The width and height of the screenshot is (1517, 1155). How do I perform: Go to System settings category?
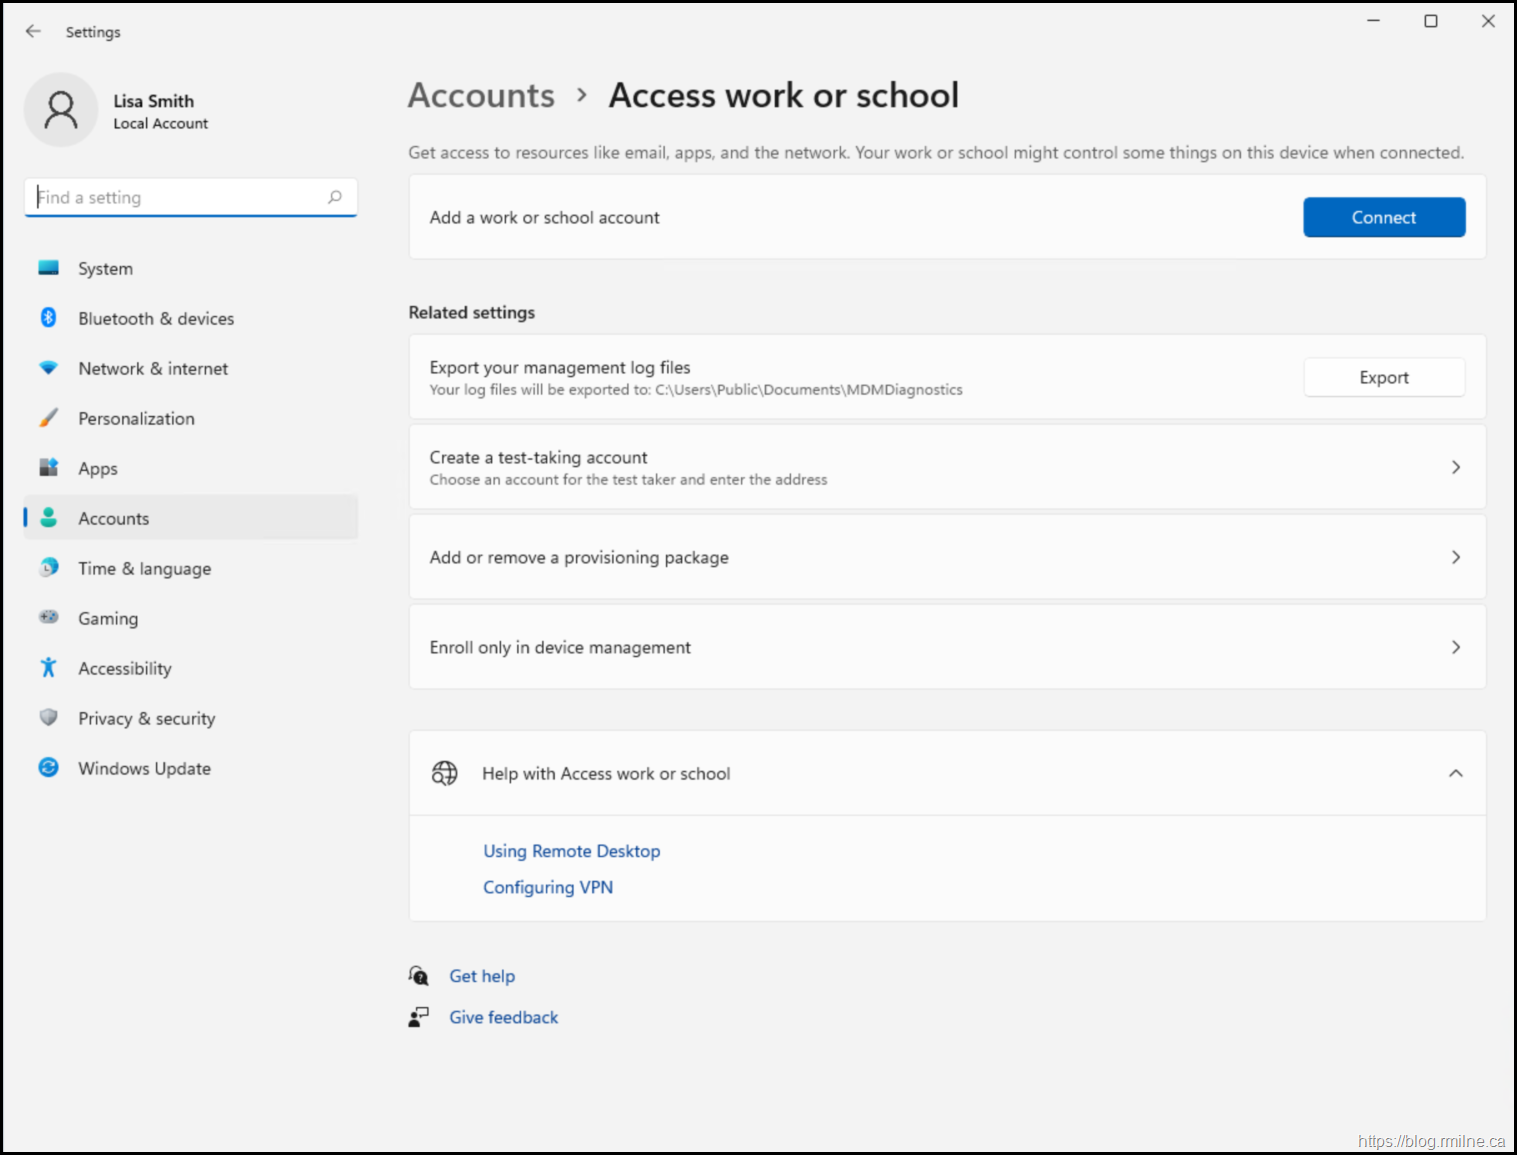pyautogui.click(x=105, y=268)
